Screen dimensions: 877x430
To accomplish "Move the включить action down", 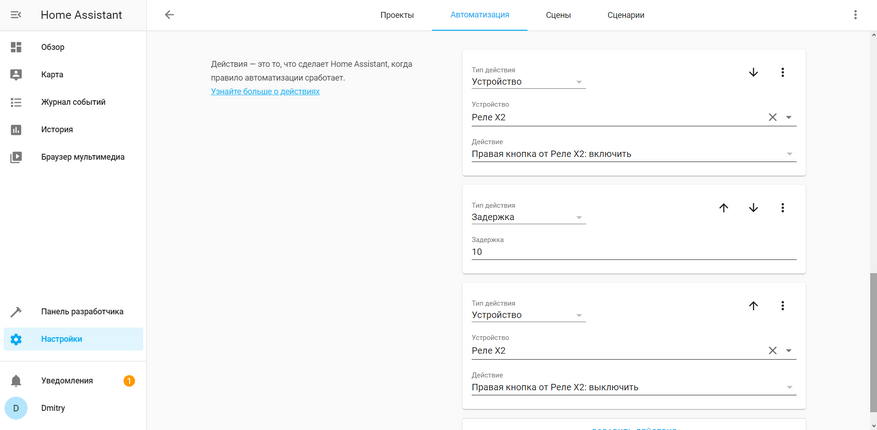I will (753, 72).
